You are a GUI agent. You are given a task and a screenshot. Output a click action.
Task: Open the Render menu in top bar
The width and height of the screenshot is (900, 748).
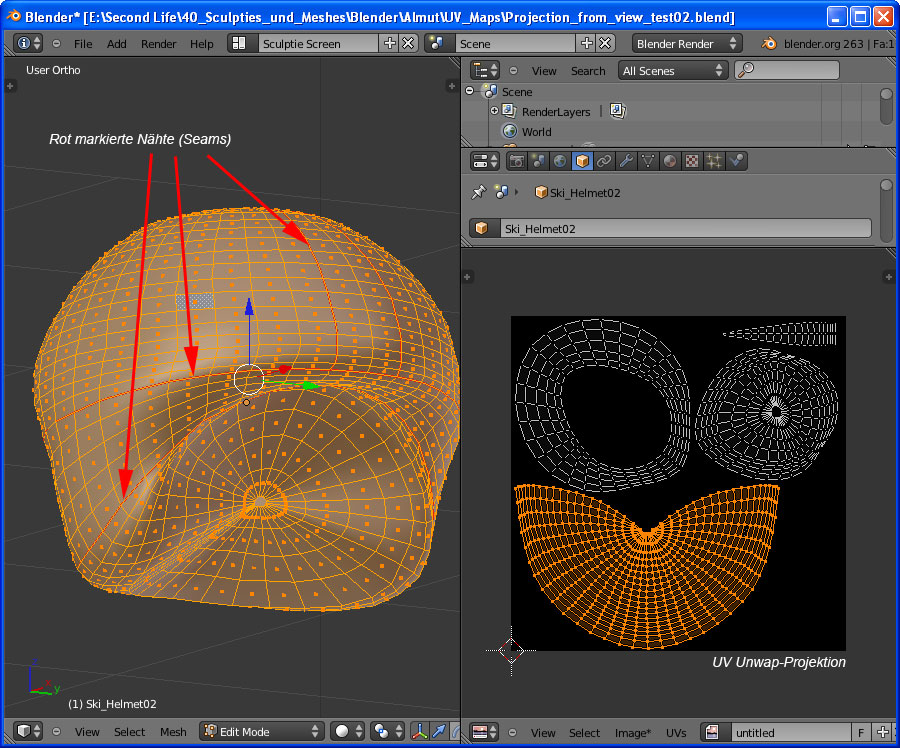[158, 44]
